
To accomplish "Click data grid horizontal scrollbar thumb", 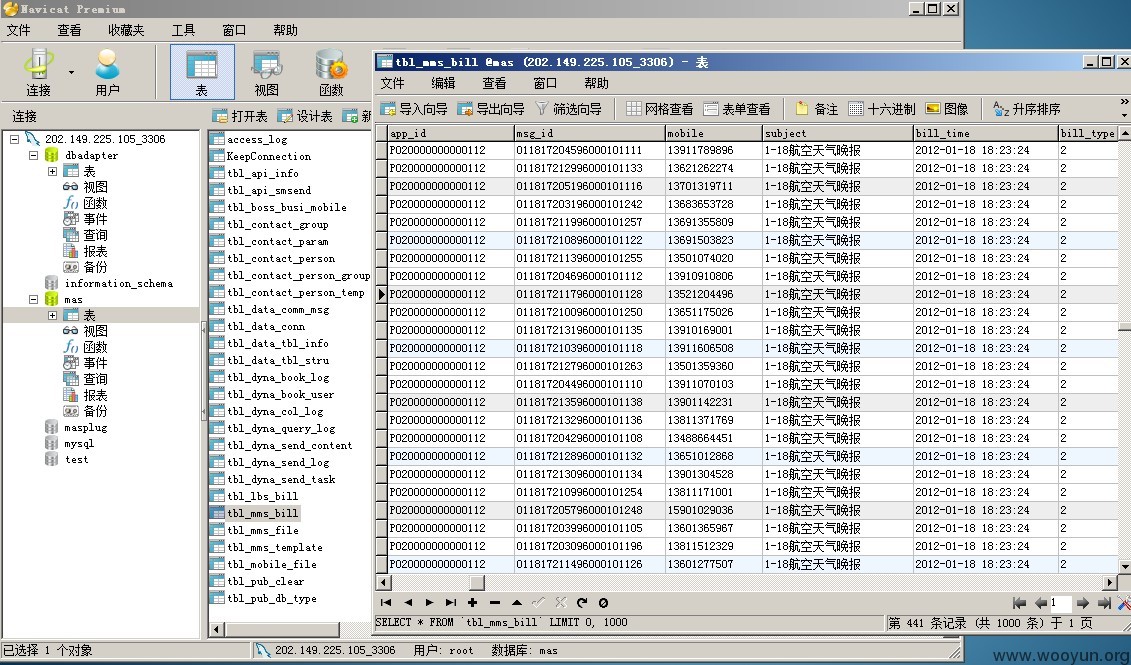I will pos(478,582).
